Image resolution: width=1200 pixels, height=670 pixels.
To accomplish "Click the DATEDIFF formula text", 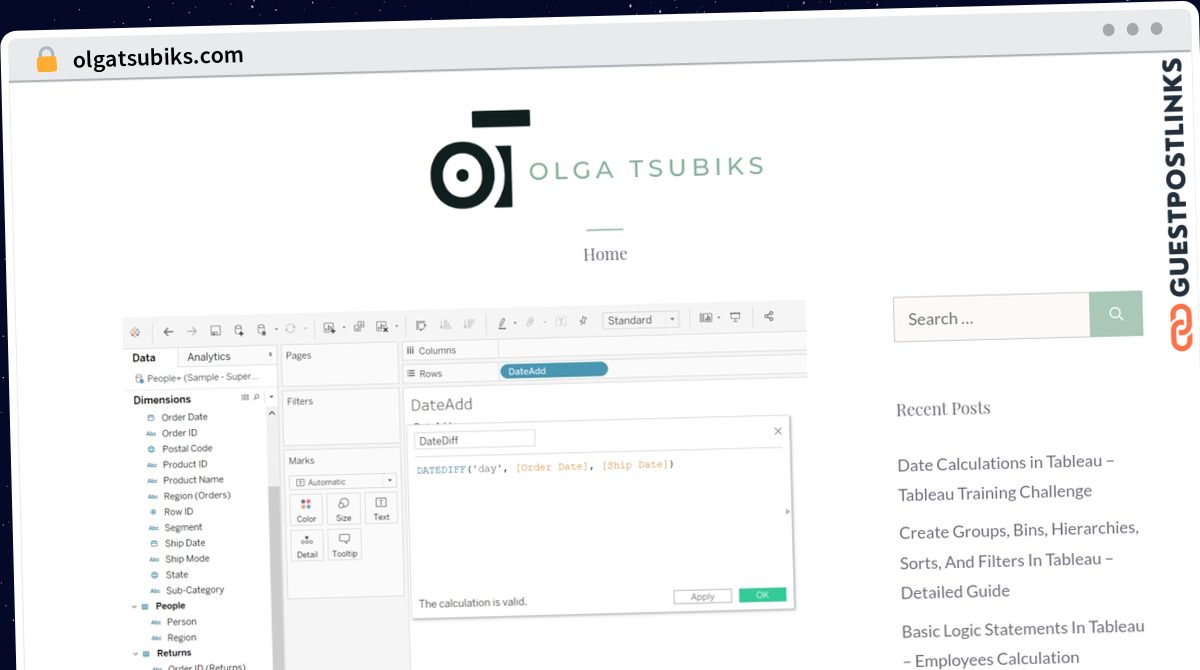I will coord(546,466).
